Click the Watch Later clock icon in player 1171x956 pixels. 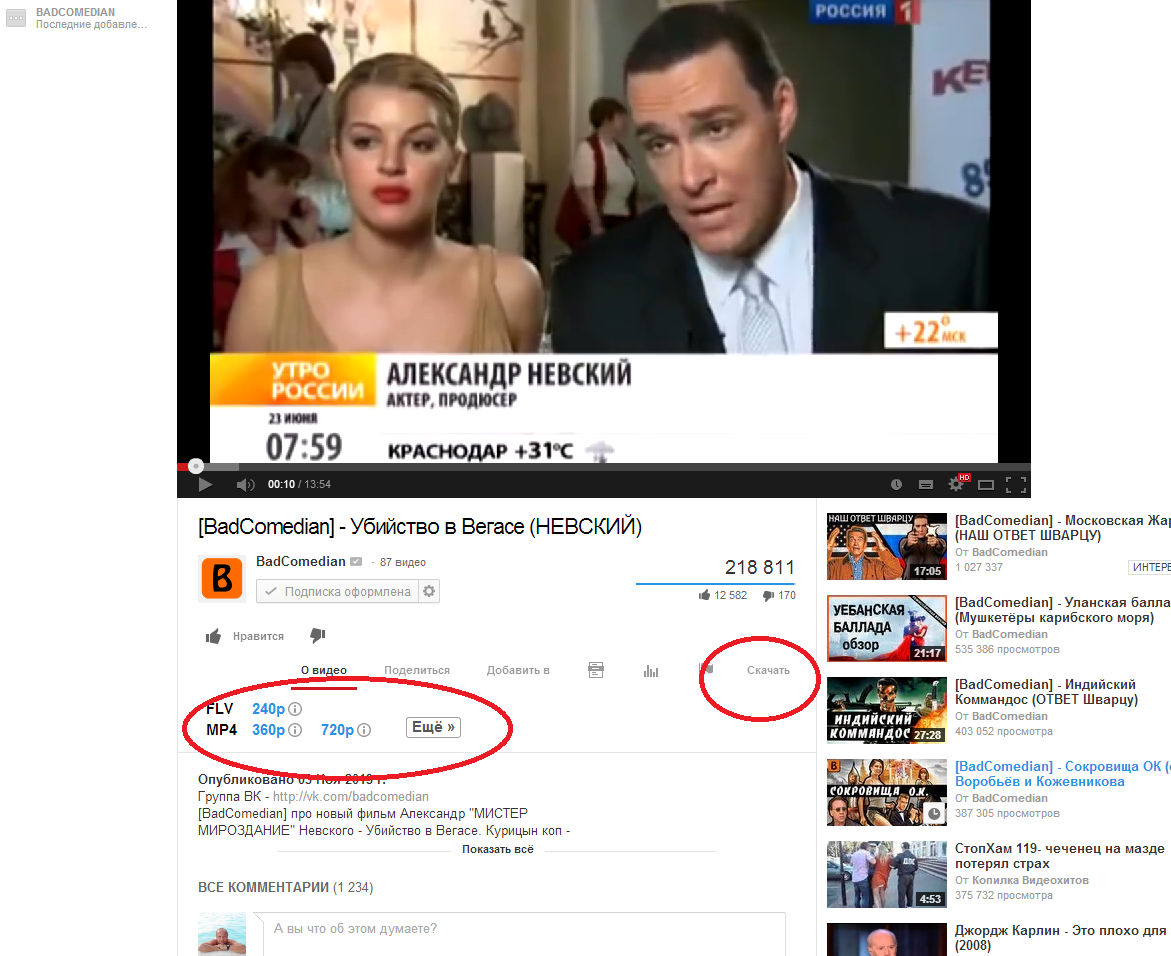coord(896,485)
